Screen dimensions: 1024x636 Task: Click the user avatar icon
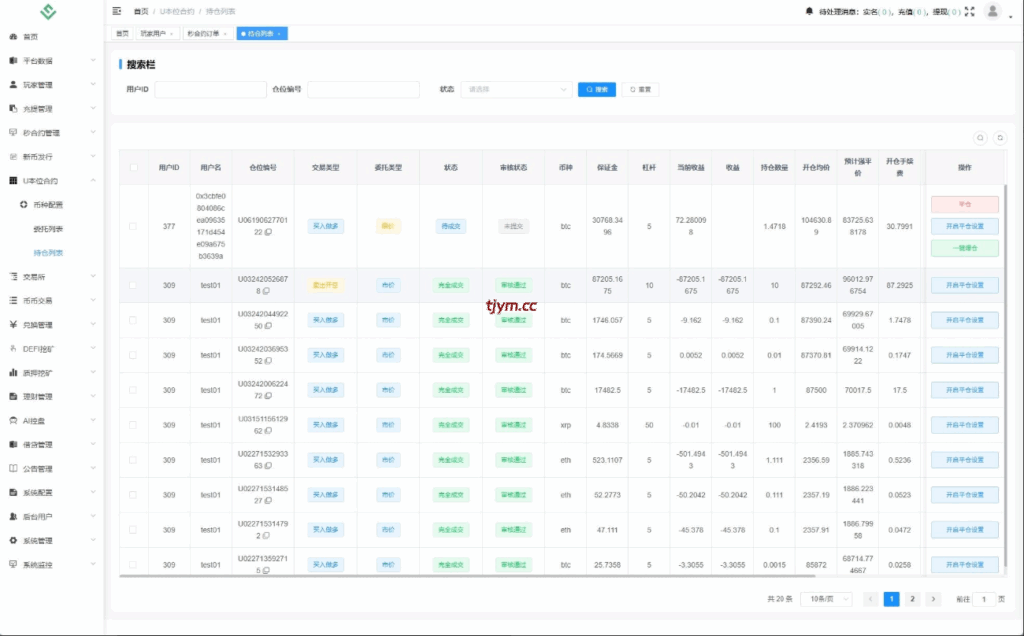click(x=992, y=11)
